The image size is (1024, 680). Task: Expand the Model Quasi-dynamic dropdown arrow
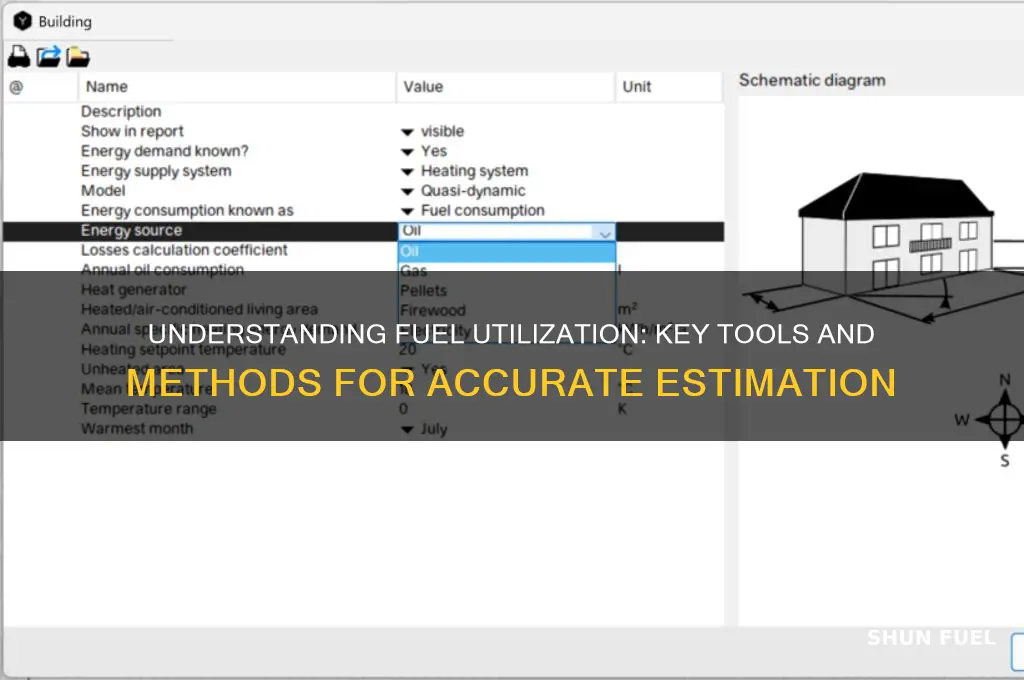pos(408,191)
